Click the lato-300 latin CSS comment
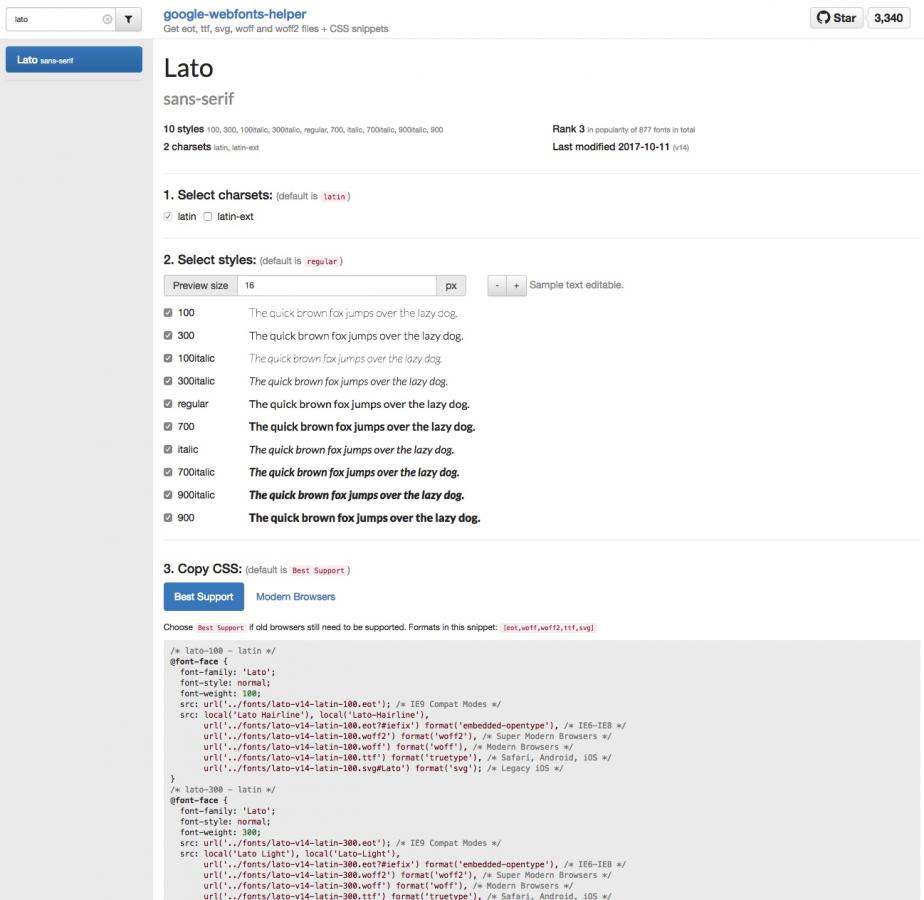The image size is (924, 900). [x=223, y=789]
